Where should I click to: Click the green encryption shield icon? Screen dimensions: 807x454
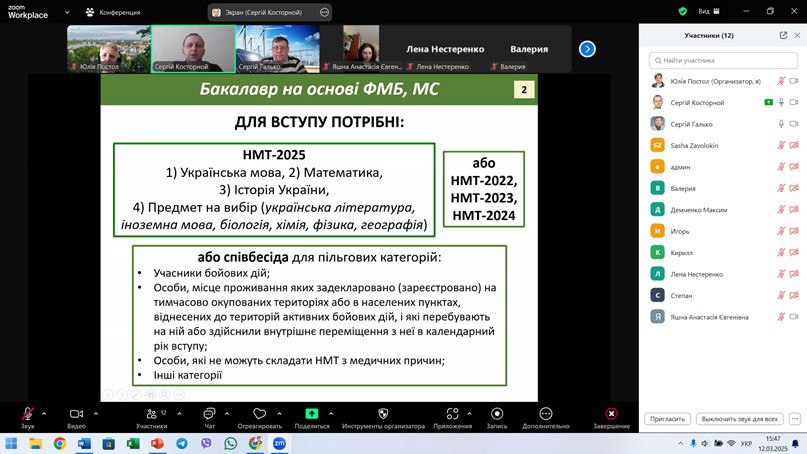click(x=682, y=11)
